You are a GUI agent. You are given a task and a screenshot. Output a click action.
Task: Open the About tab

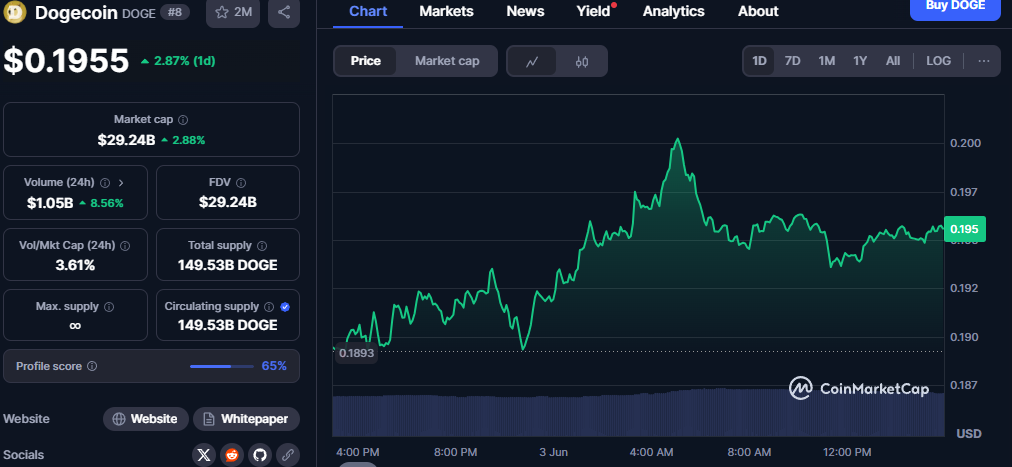[758, 12]
